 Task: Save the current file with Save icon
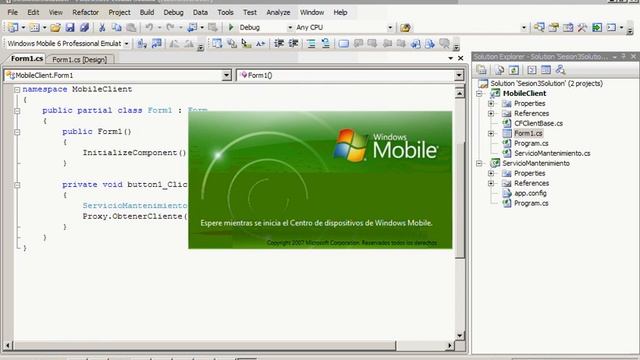point(70,27)
